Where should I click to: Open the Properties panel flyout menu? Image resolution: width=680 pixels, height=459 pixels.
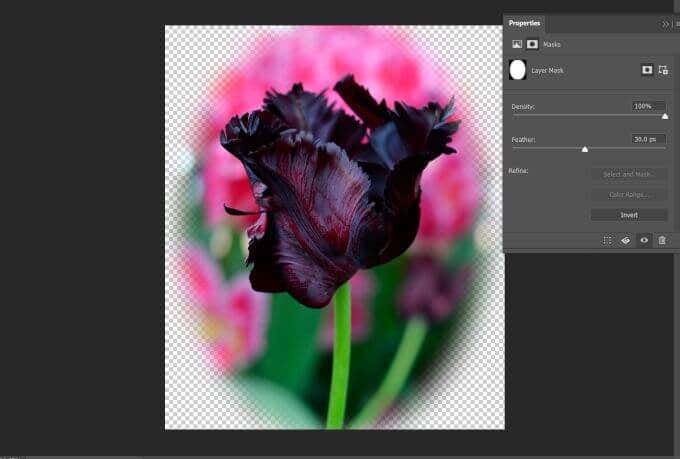tap(677, 23)
